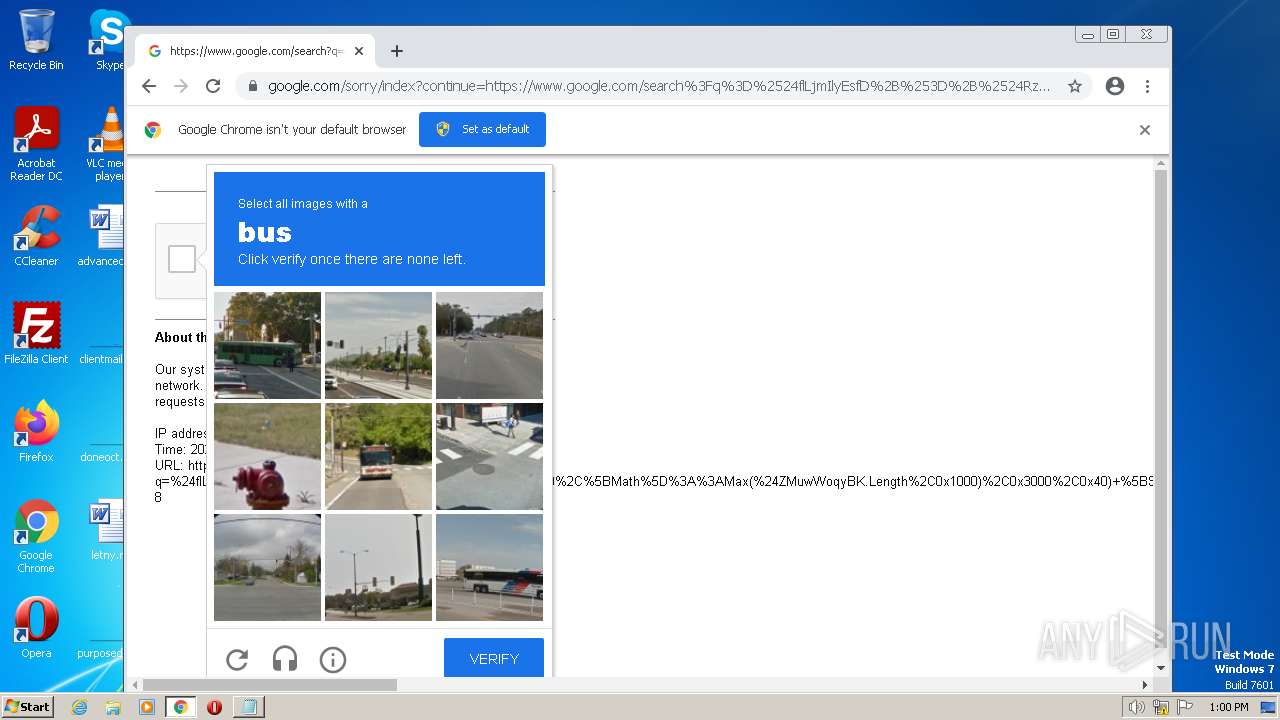The image size is (1280, 720).
Task: Open the reCAPTCHA help info icon
Action: click(x=333, y=659)
